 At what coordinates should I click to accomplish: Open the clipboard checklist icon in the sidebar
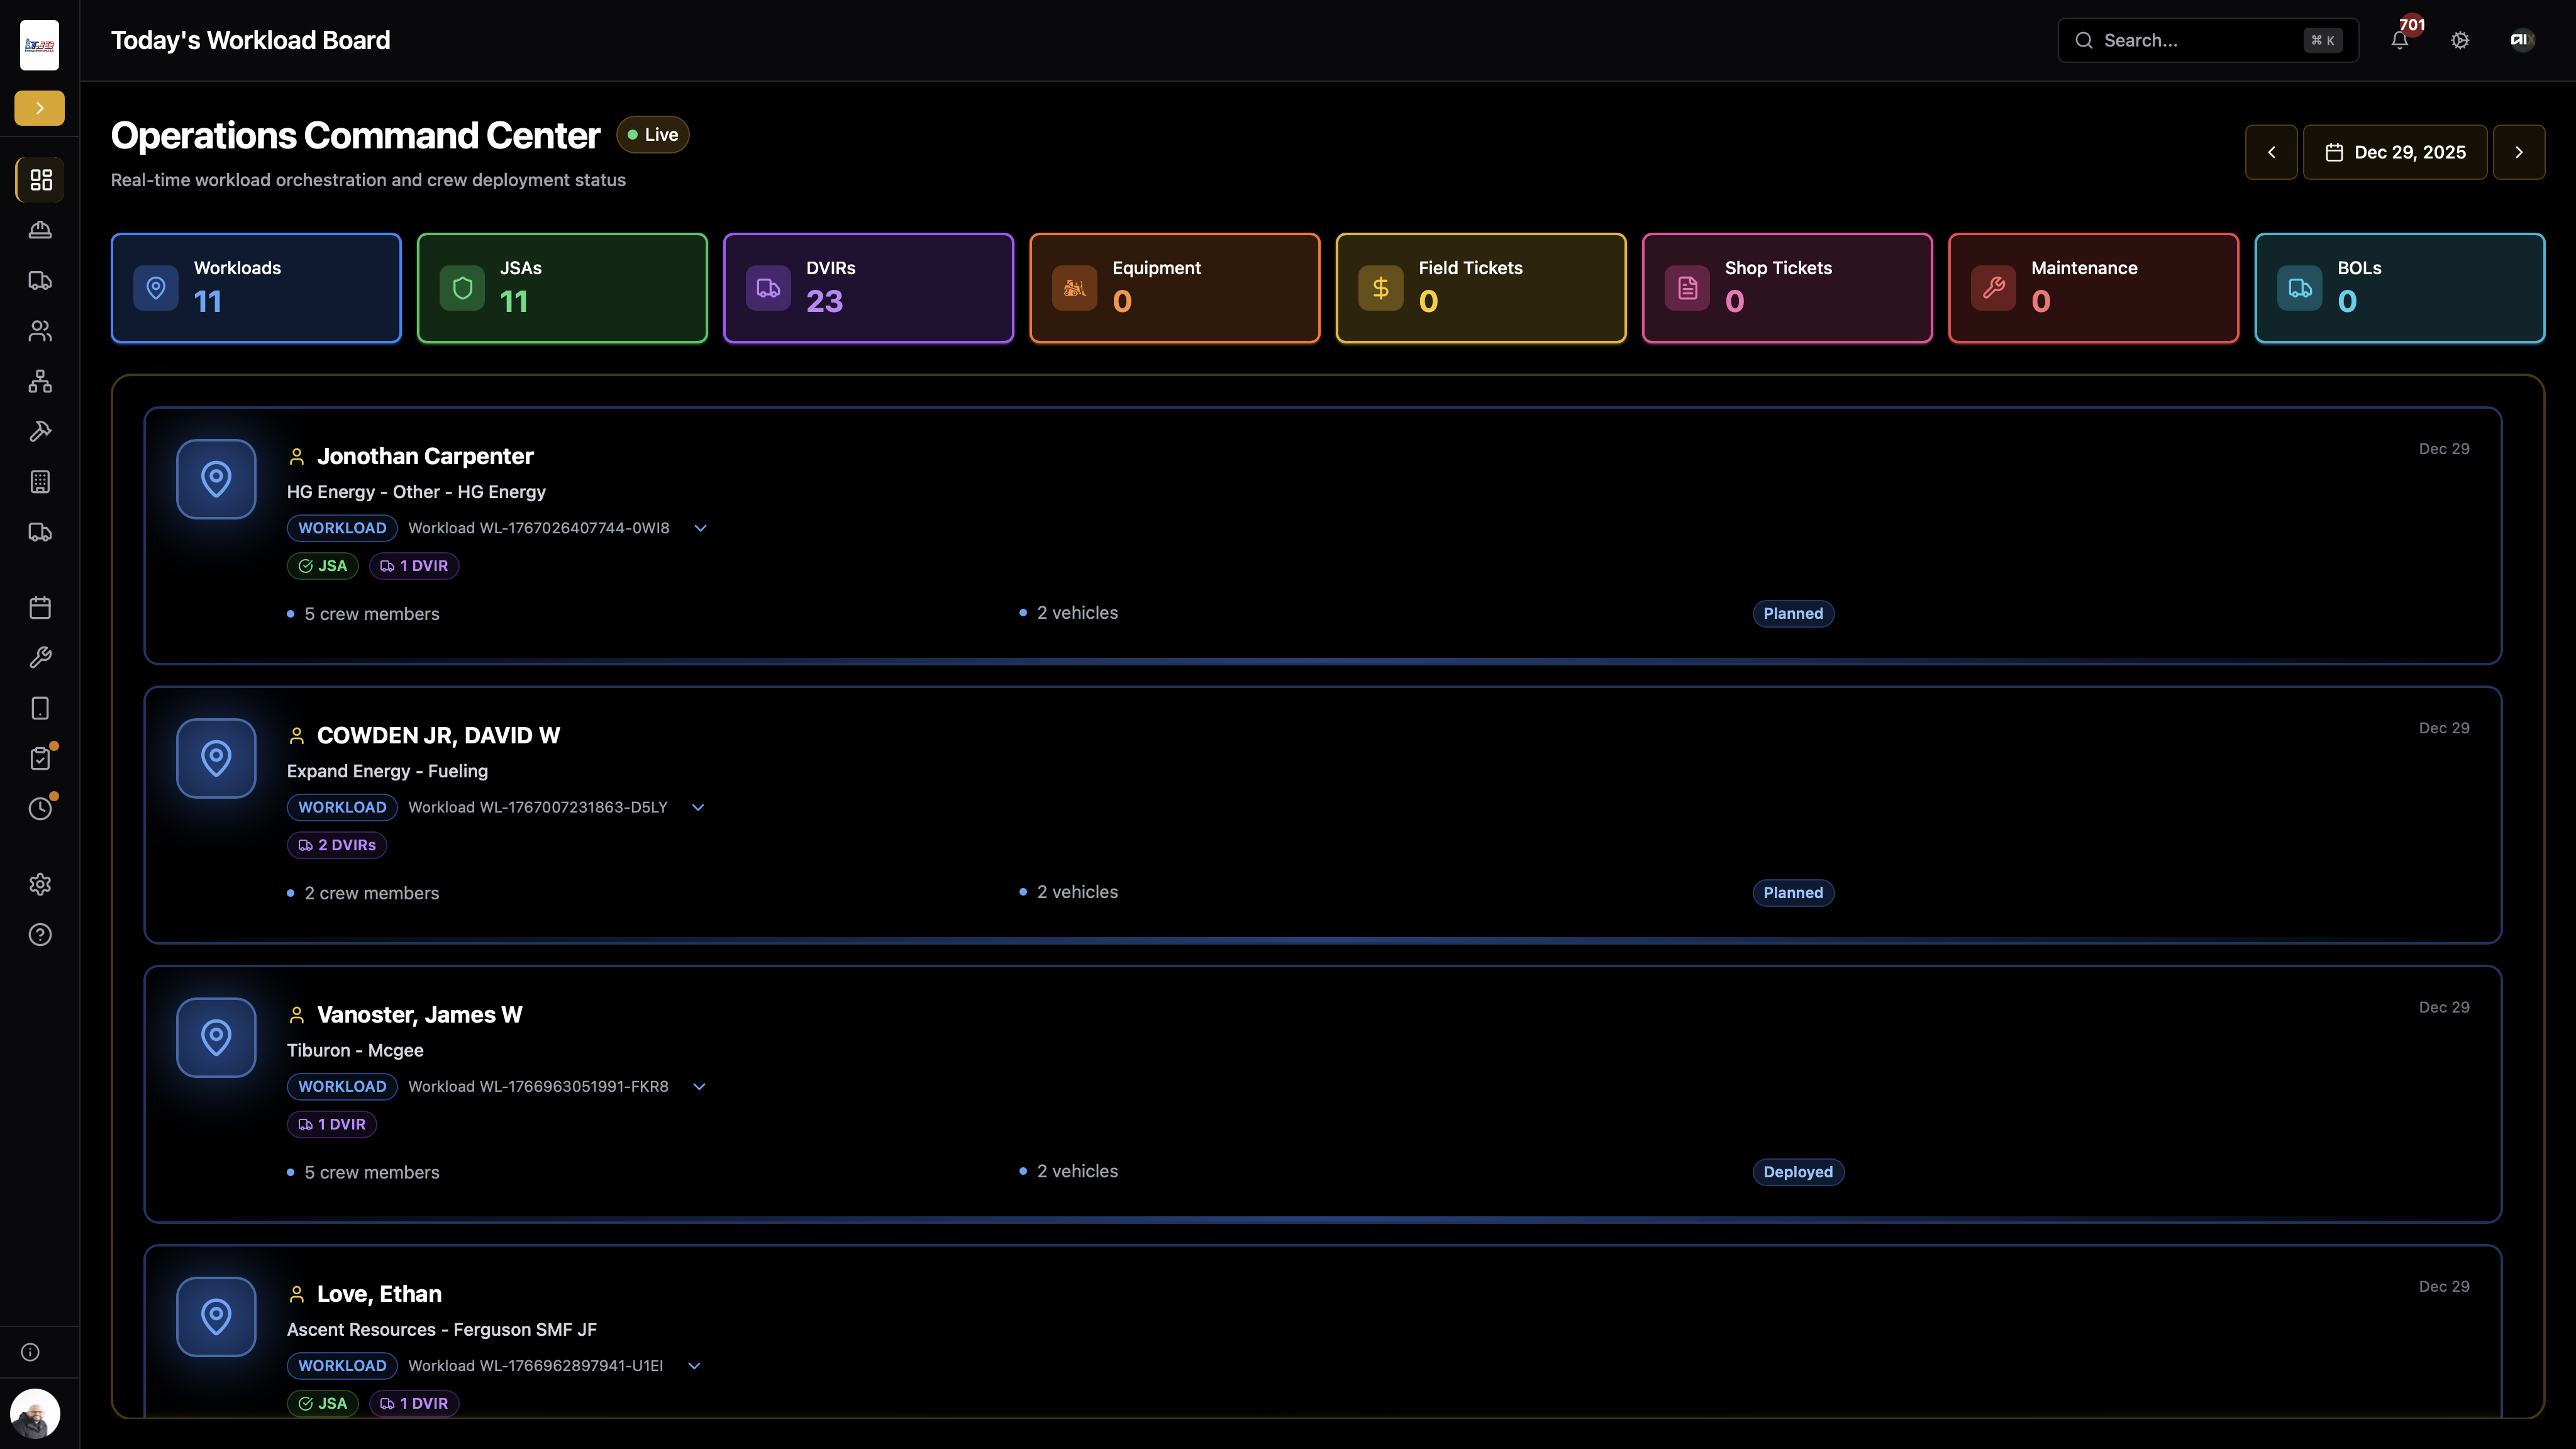click(x=40, y=759)
